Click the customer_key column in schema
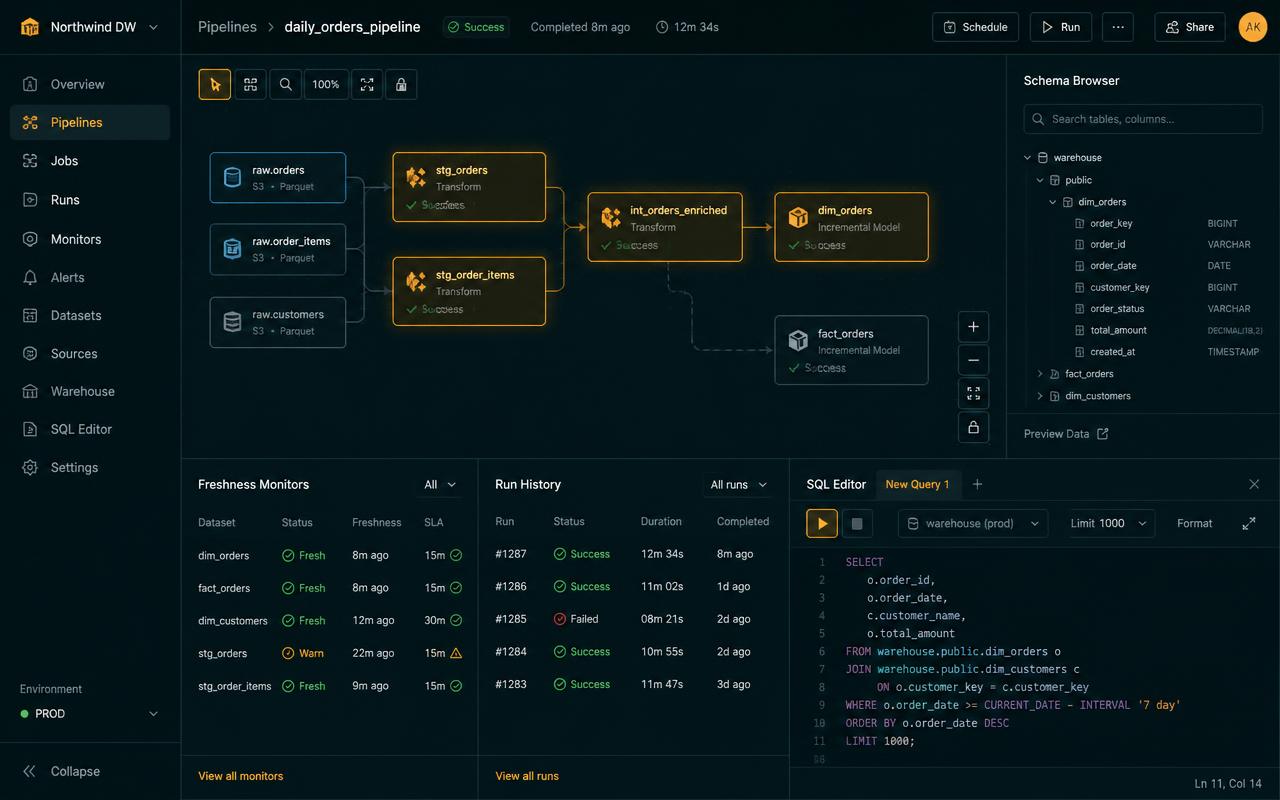Viewport: 1280px width, 800px height. click(1120, 288)
